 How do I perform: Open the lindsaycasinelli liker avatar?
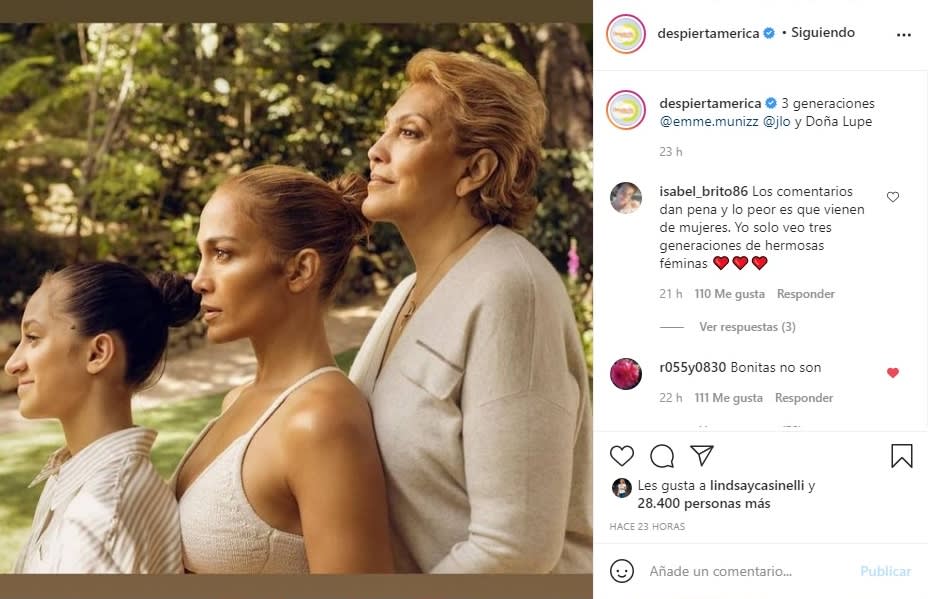(x=622, y=487)
